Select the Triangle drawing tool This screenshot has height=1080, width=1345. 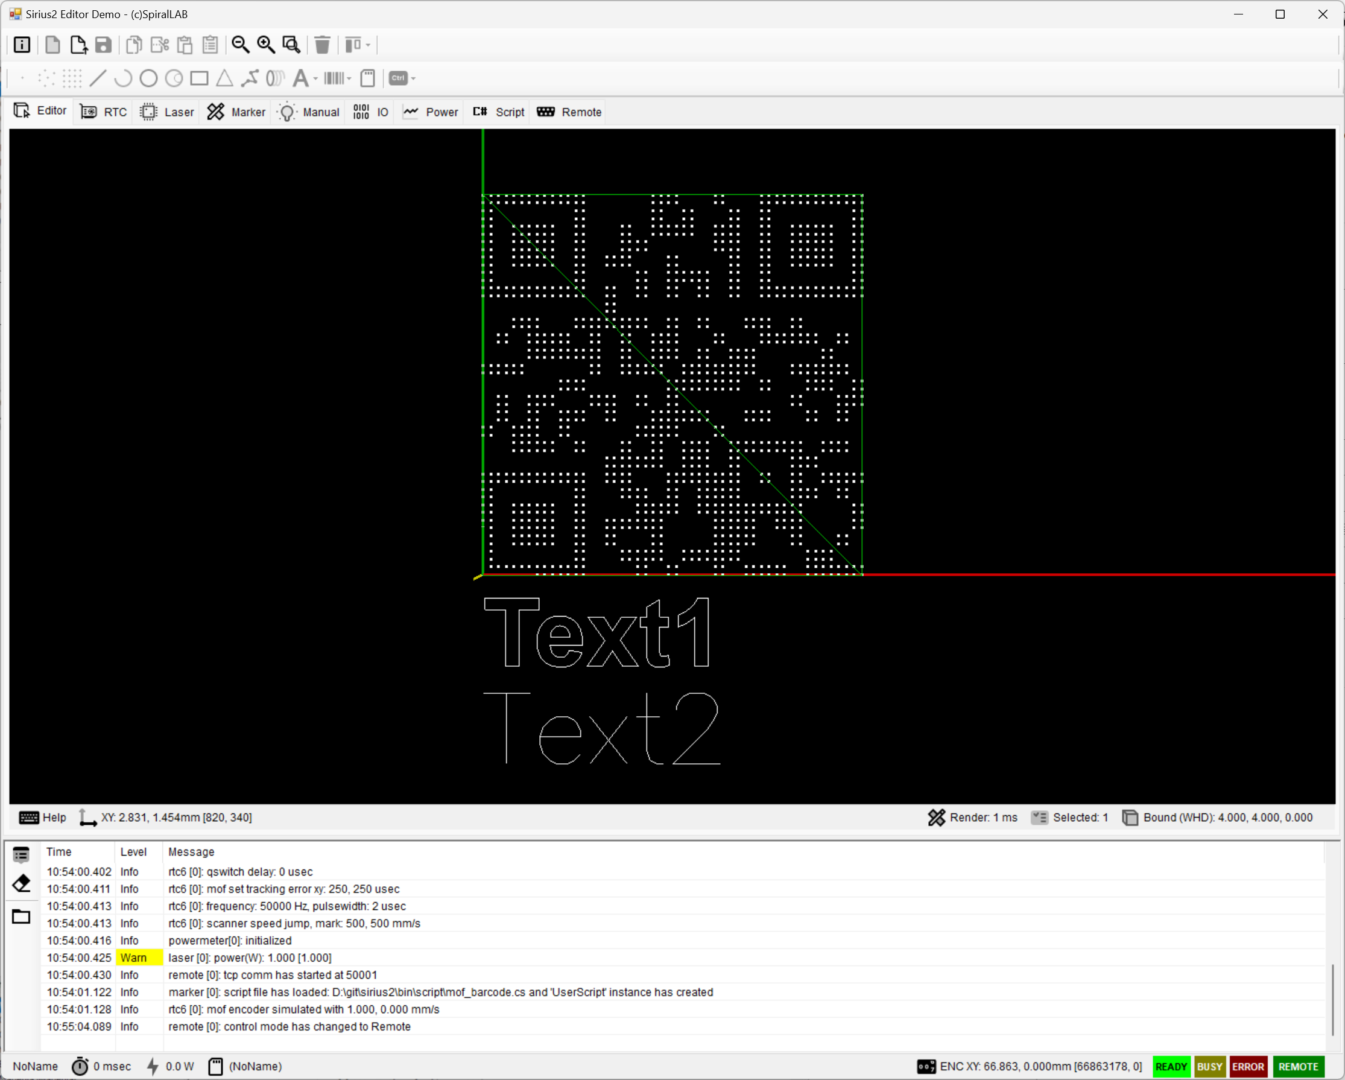pos(225,78)
